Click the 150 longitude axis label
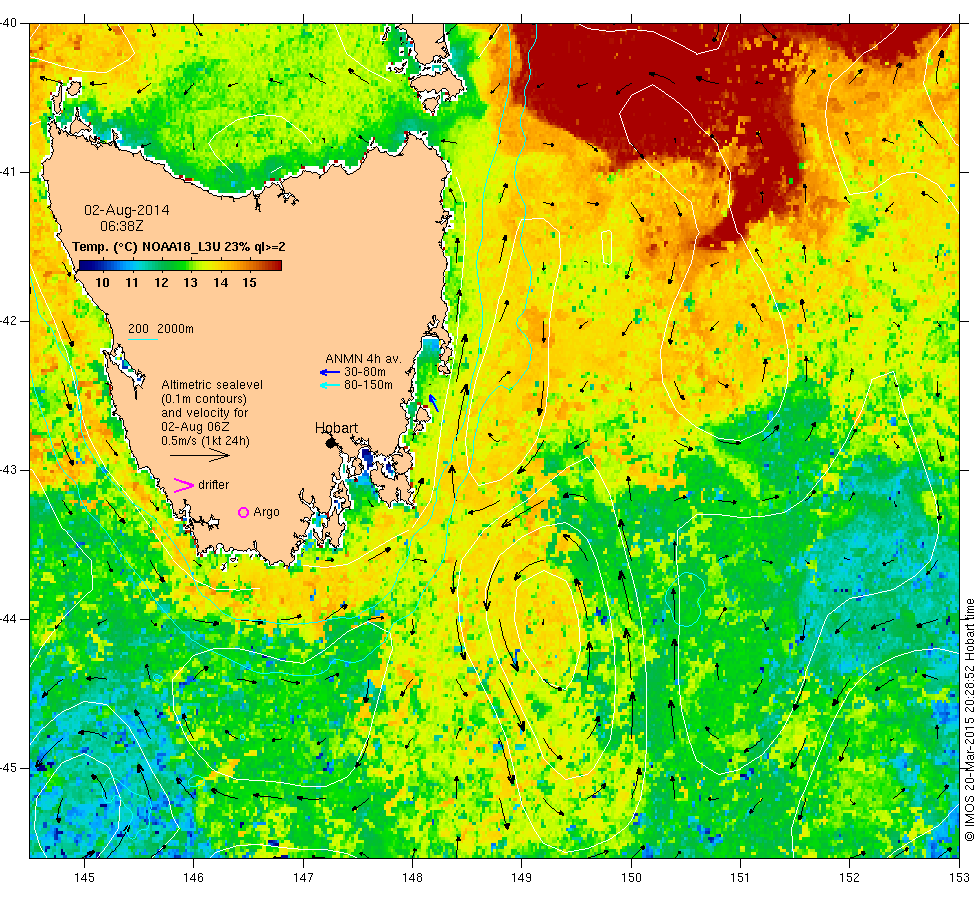The height and width of the screenshot is (900, 980). click(631, 878)
